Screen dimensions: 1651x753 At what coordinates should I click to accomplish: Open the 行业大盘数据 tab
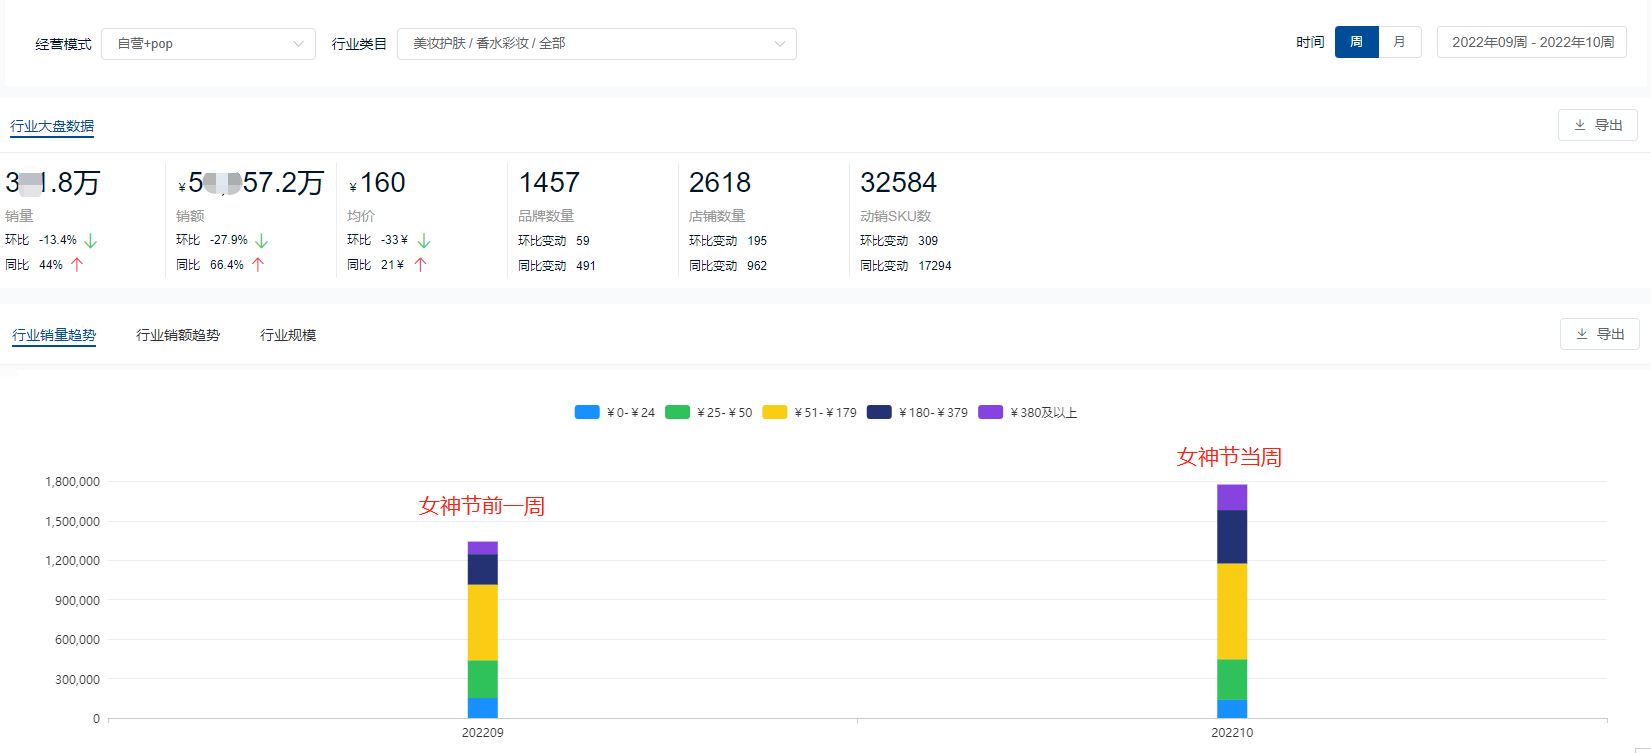(52, 126)
